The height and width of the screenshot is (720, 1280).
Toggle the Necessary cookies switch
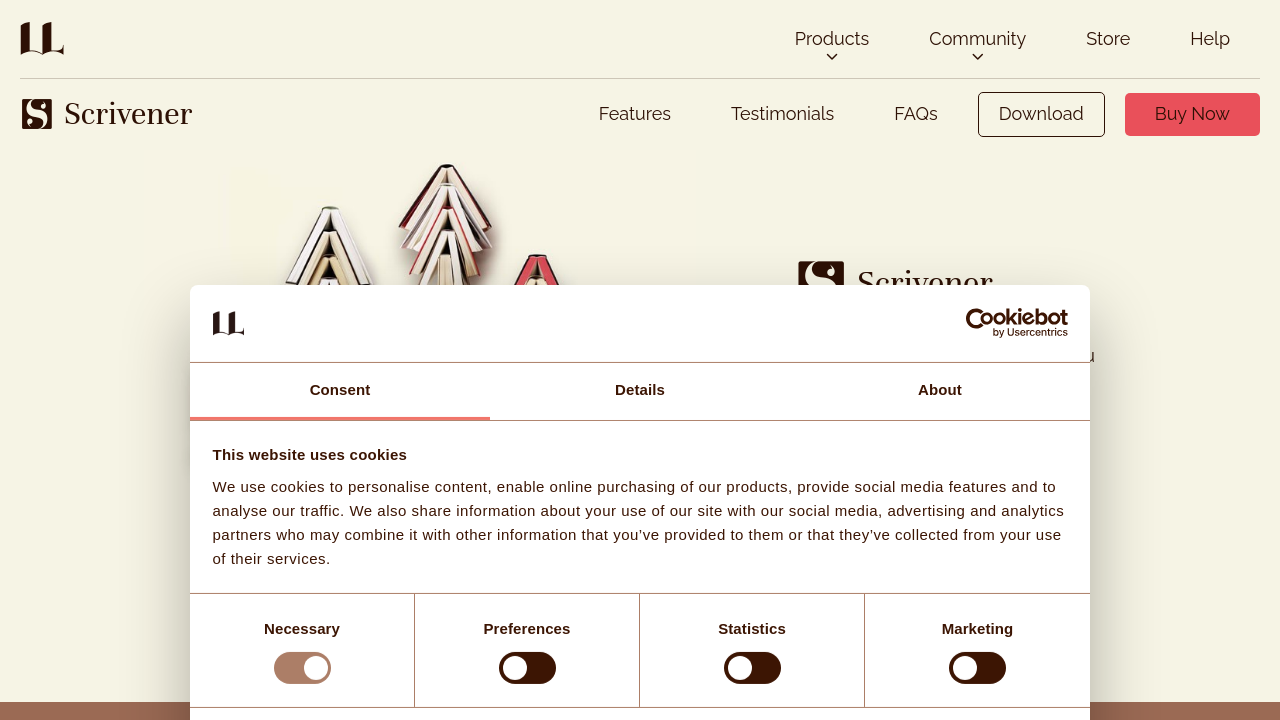302,668
